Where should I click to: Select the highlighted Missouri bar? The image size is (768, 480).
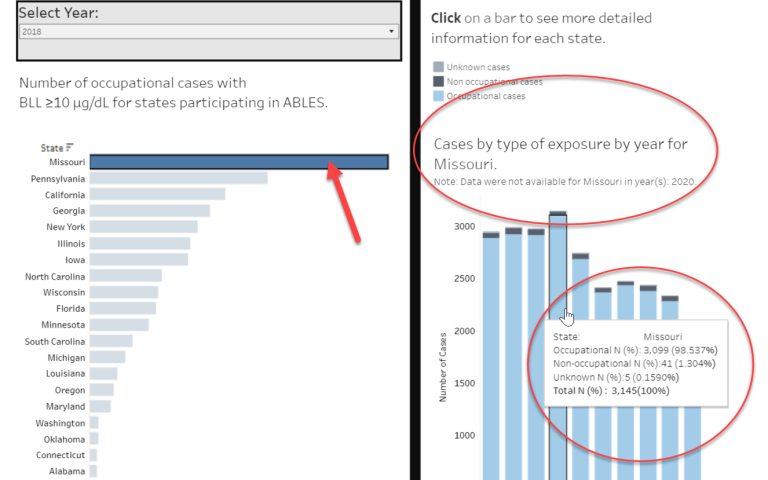point(238,162)
